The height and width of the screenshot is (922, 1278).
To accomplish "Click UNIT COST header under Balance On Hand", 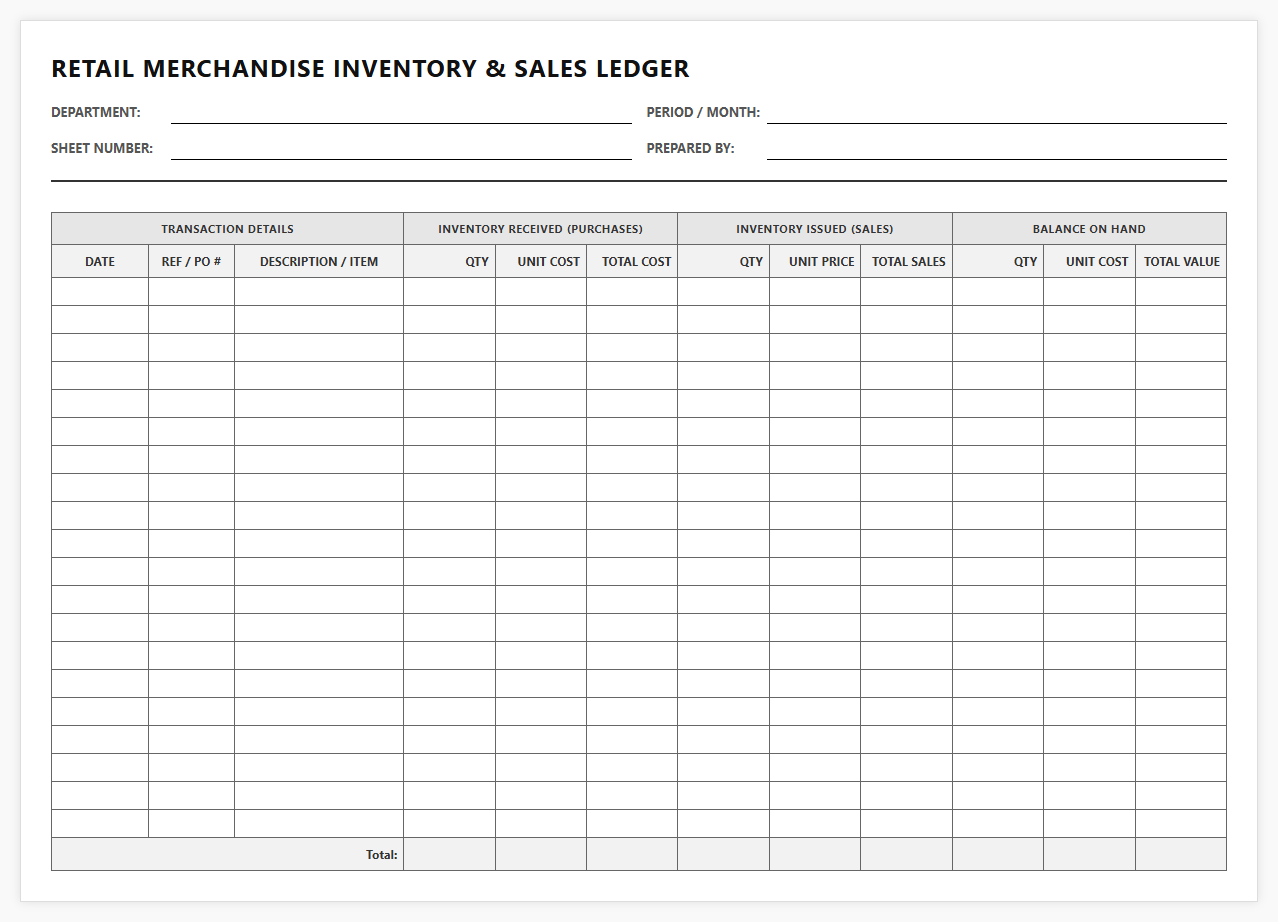I will [x=1090, y=262].
